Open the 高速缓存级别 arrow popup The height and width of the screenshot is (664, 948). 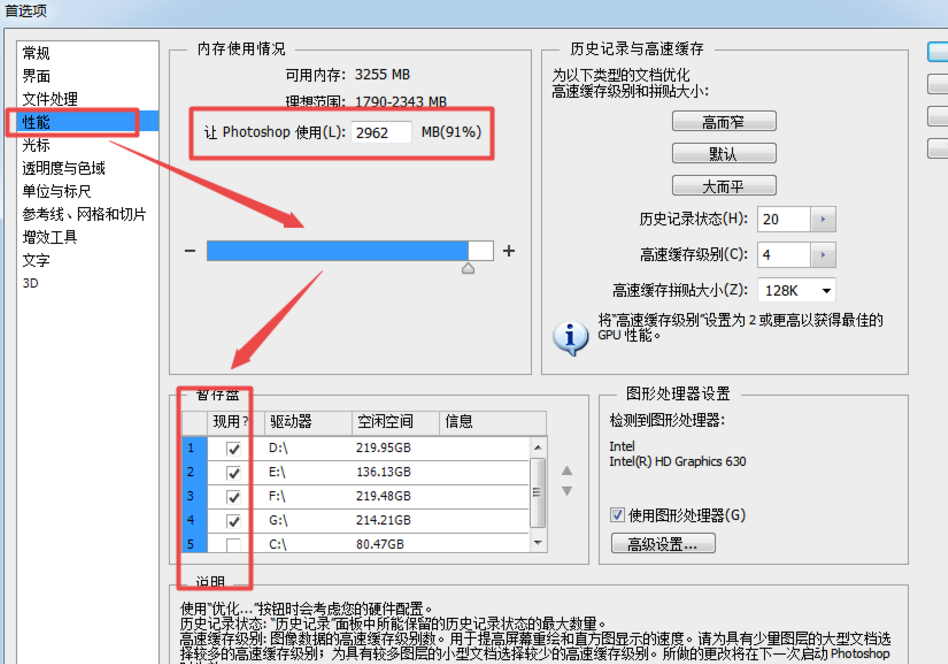(823, 255)
